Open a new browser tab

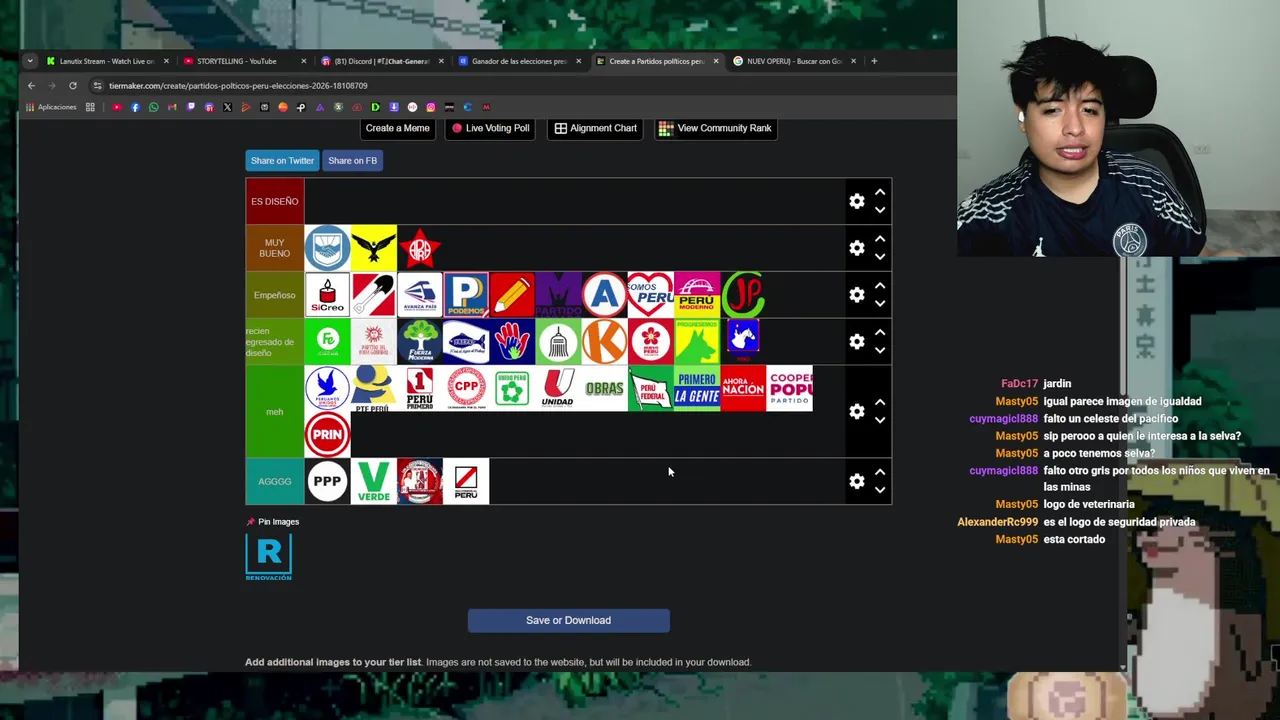(x=874, y=61)
